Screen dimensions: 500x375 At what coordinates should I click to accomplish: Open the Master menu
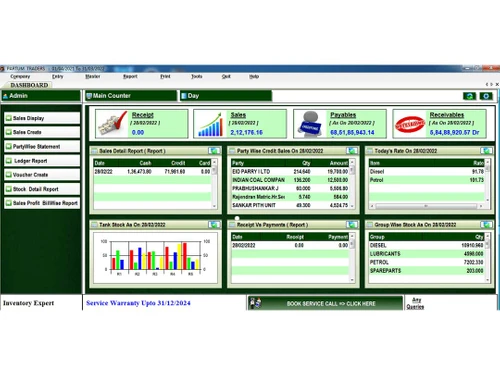pos(93,76)
